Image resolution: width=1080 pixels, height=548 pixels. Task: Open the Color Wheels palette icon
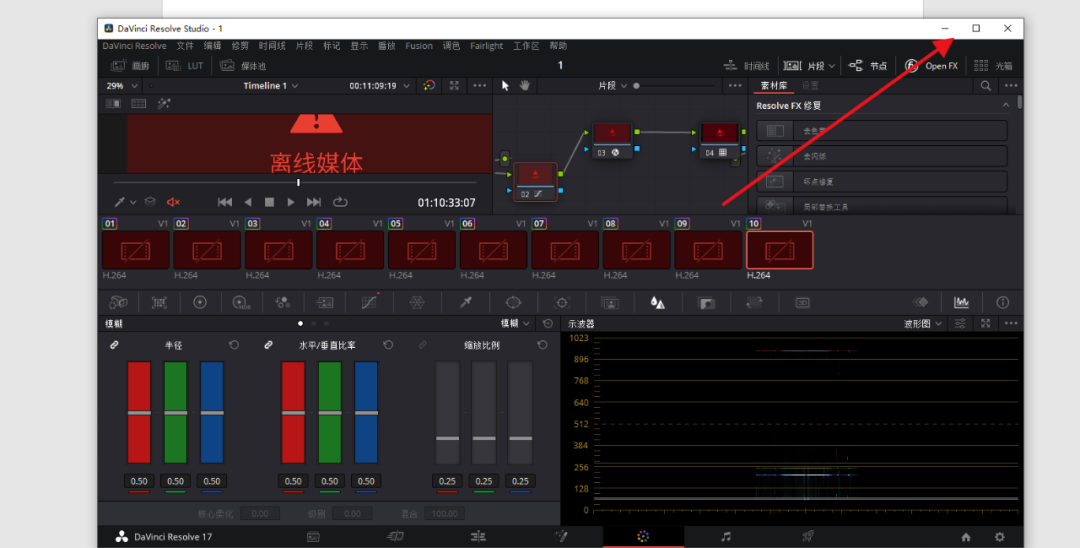pos(200,302)
